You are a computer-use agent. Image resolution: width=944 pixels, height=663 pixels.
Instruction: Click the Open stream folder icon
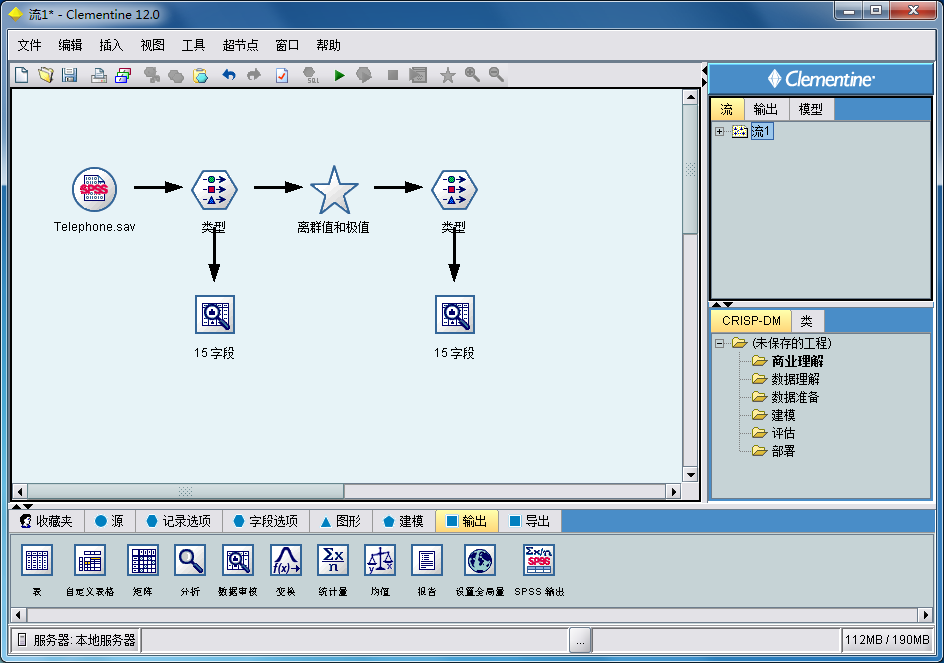tap(46, 75)
